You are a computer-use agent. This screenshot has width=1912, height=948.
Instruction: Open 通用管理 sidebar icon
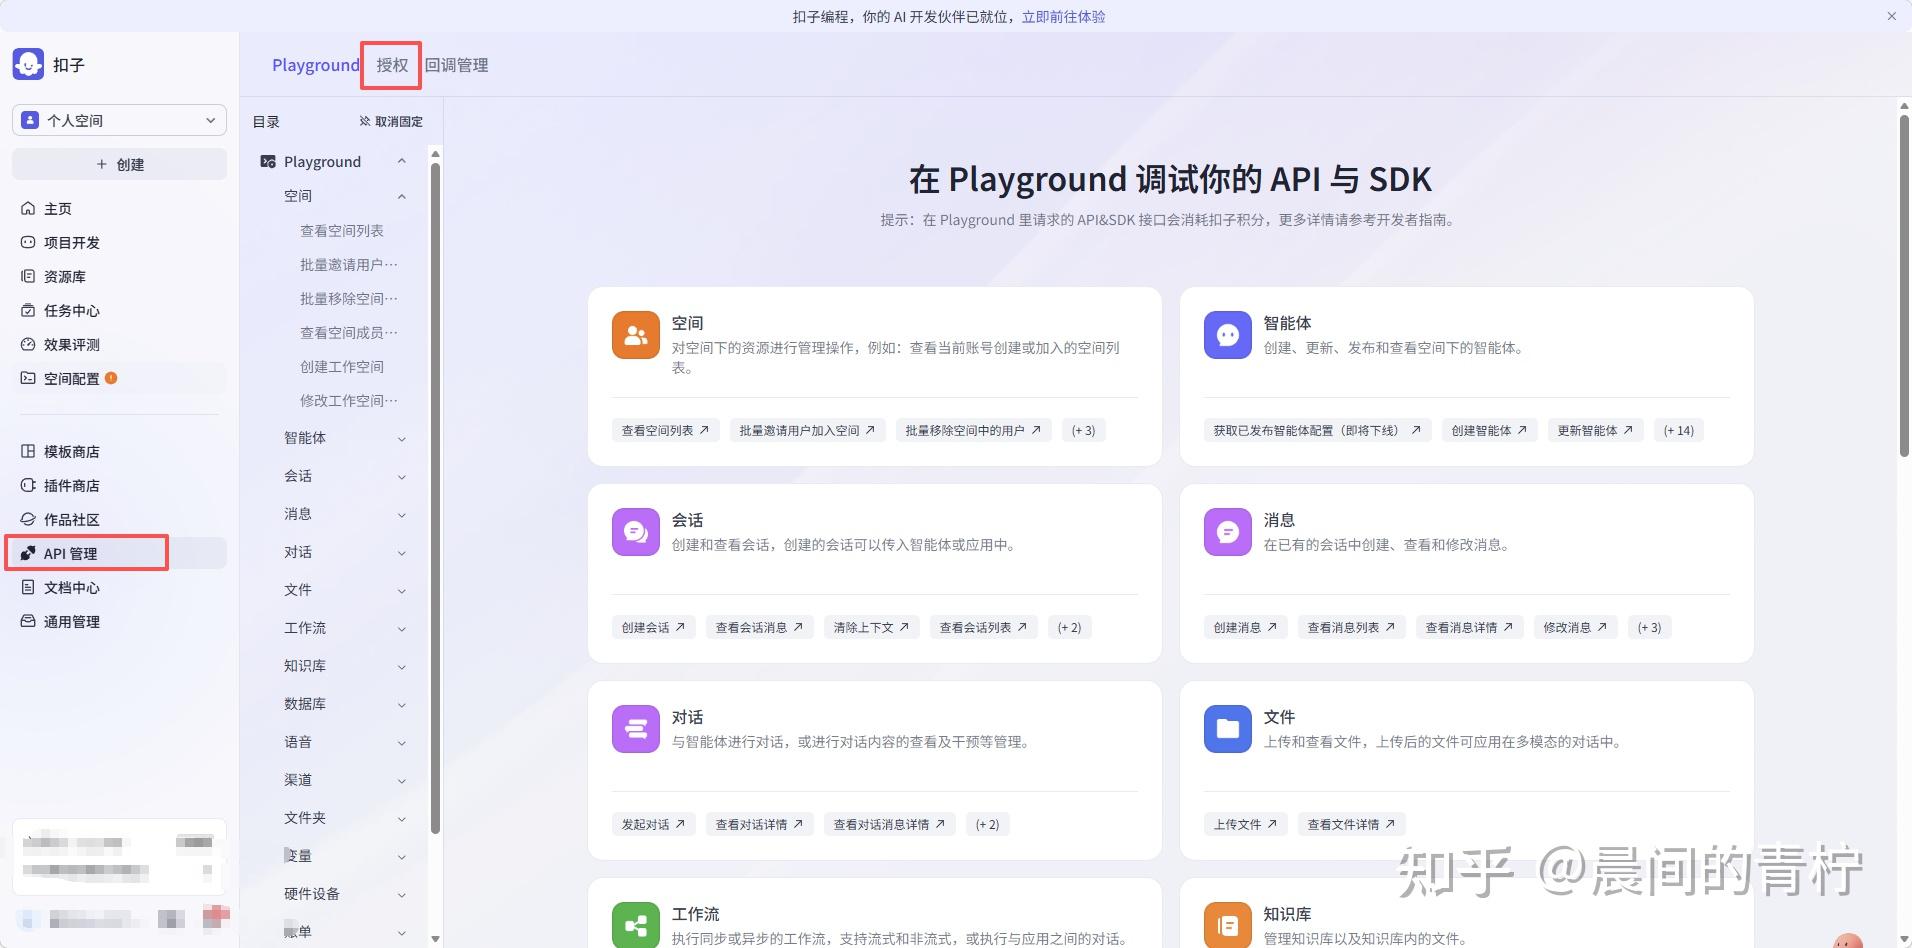point(28,622)
